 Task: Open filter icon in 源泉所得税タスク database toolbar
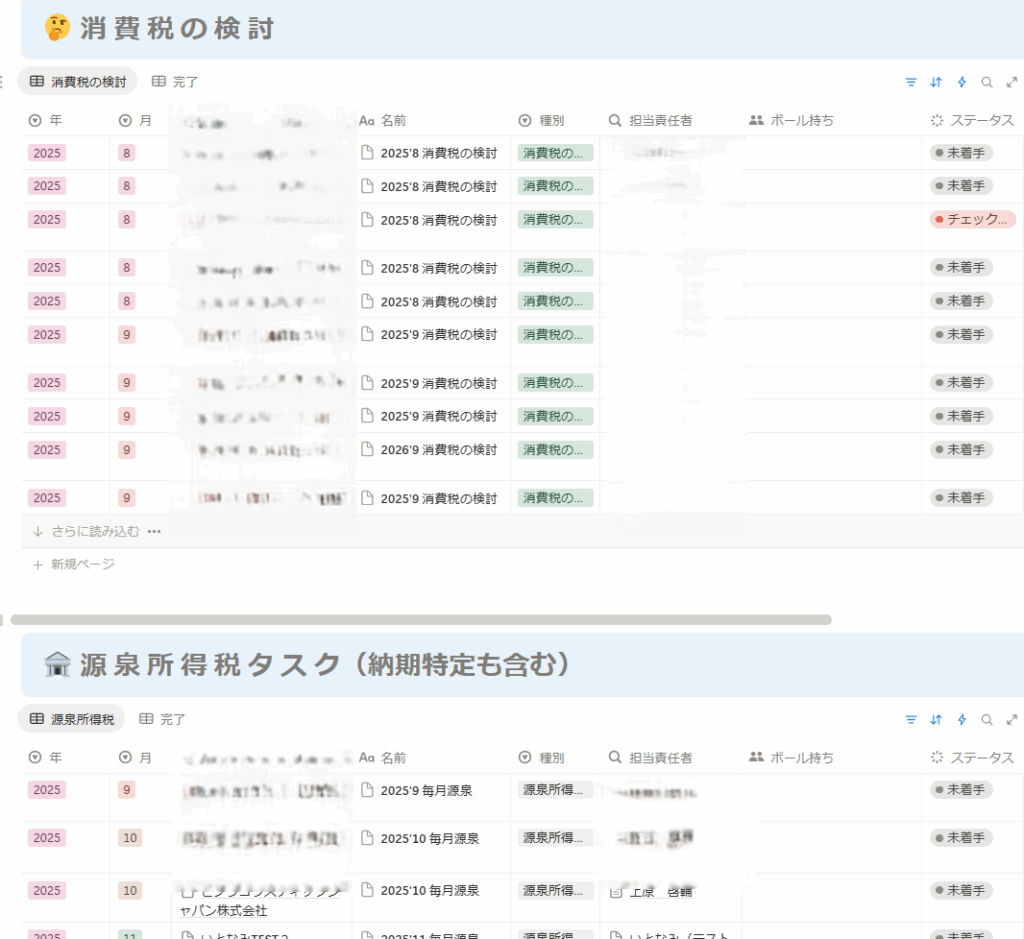(x=910, y=719)
